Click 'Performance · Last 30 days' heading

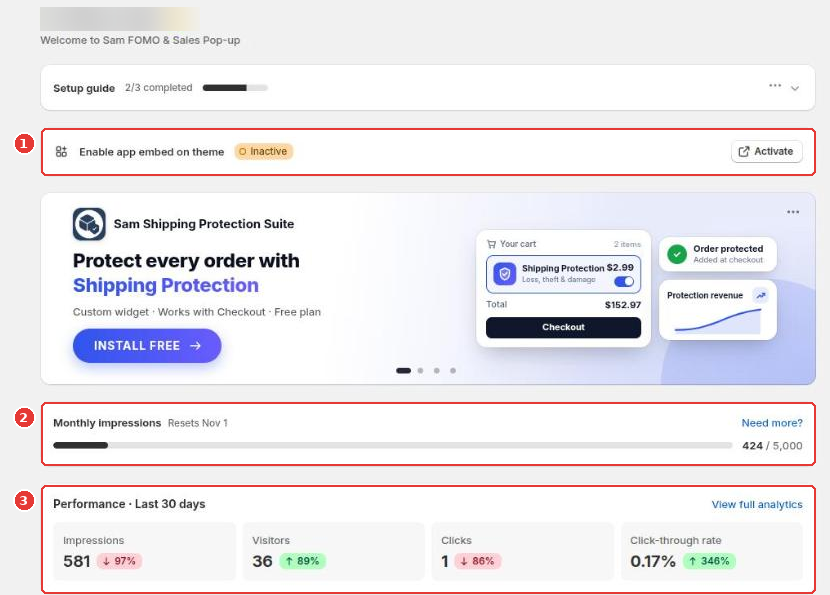click(129, 504)
